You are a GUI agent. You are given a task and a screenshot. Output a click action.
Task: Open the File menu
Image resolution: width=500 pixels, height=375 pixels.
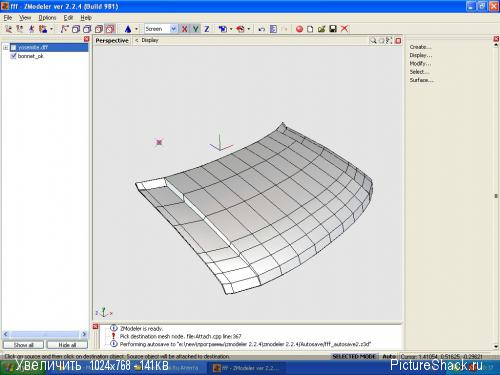pyautogui.click(x=8, y=18)
